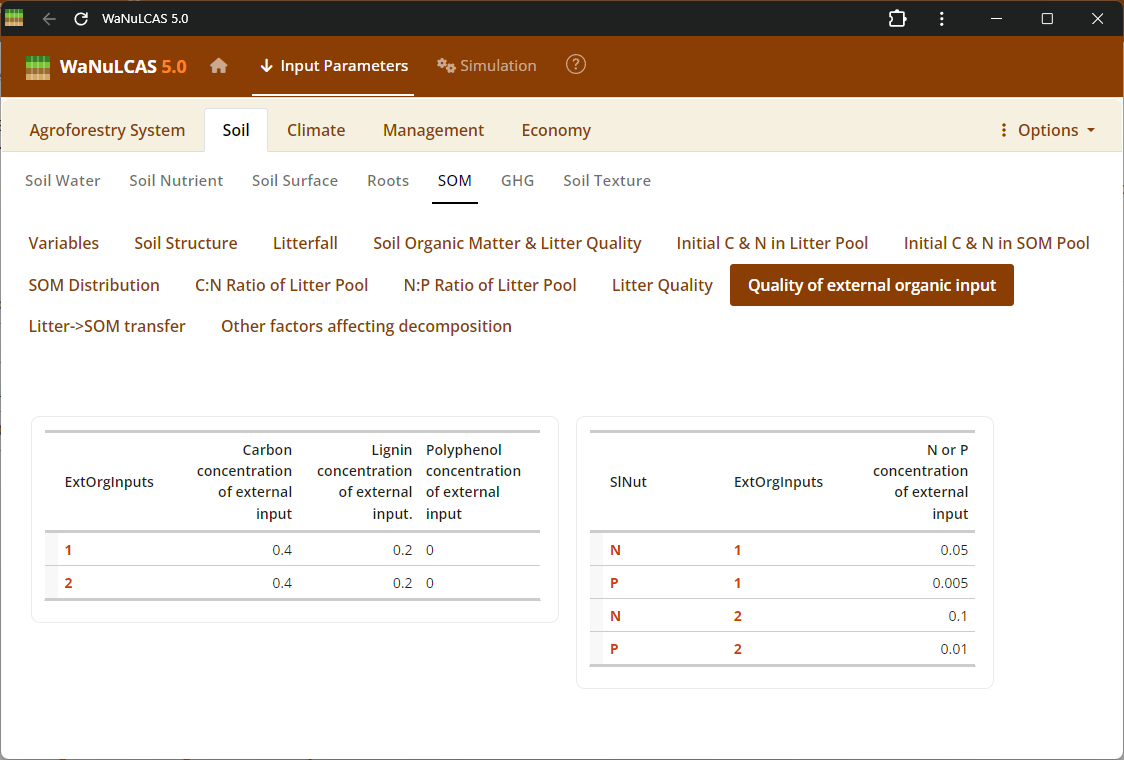Open the GHG sub-tab
Viewport: 1124px width, 760px height.
517,181
